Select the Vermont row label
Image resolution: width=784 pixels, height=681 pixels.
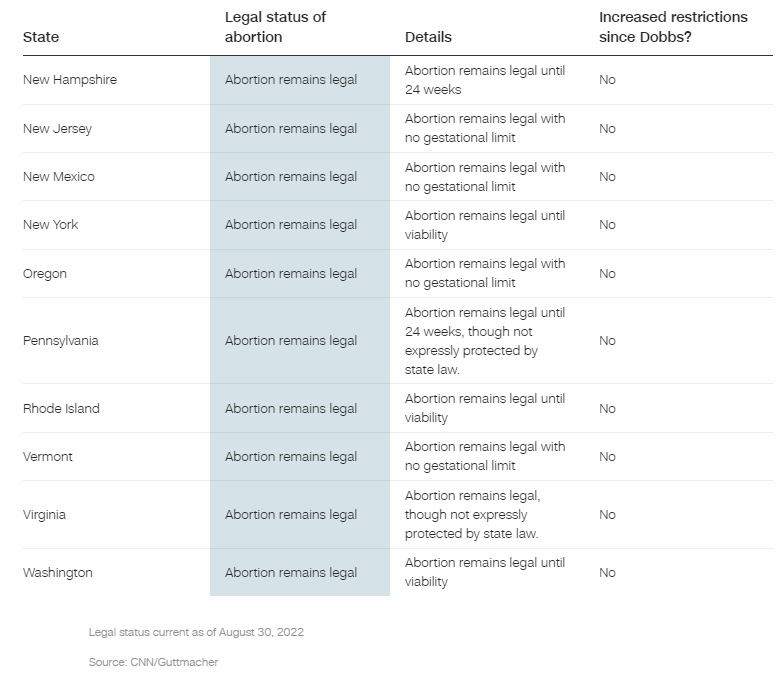click(48, 457)
